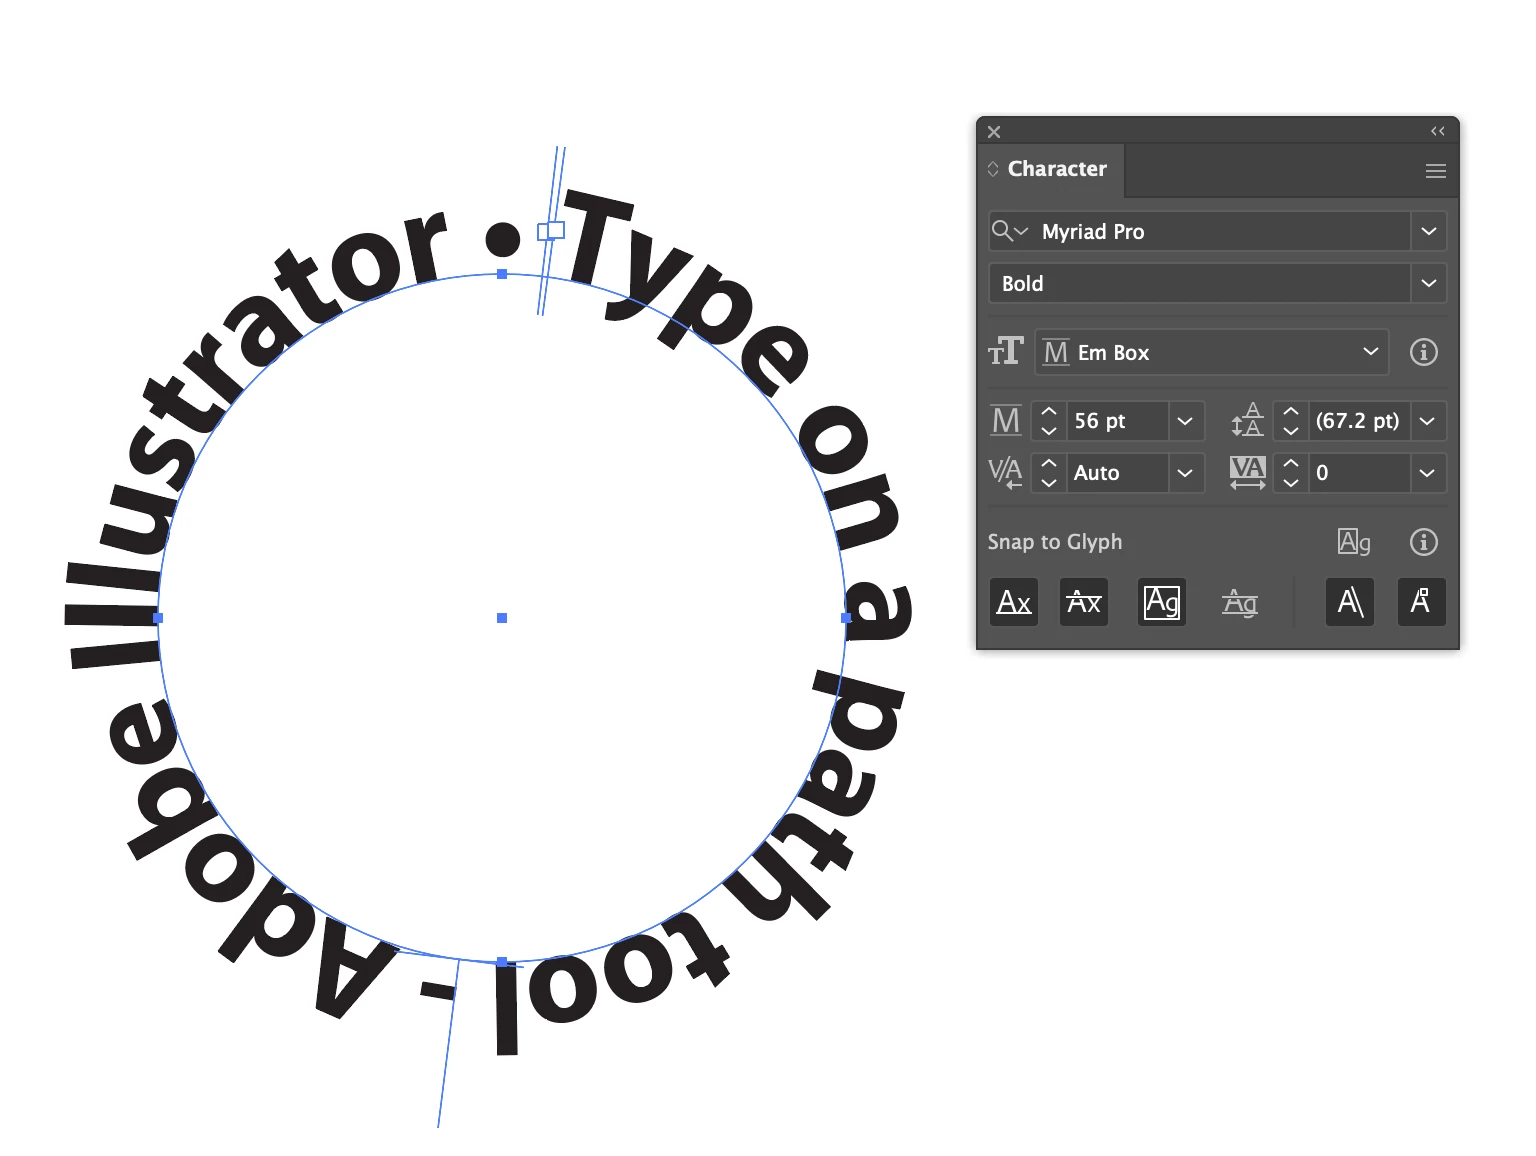1536x1156 pixels.
Task: Open the kerning dropdown arrow
Action: pos(1185,473)
